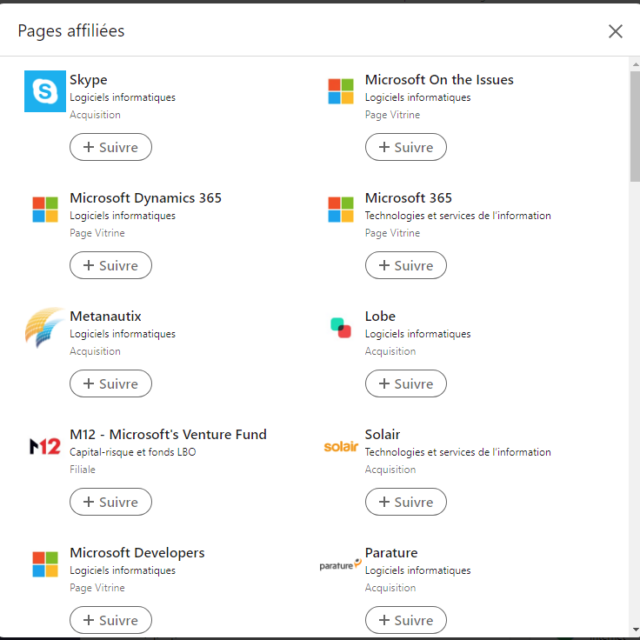Click 'Logiciels informatiques' under Metanautix
Screen dimensions: 640x640
(x=122, y=334)
